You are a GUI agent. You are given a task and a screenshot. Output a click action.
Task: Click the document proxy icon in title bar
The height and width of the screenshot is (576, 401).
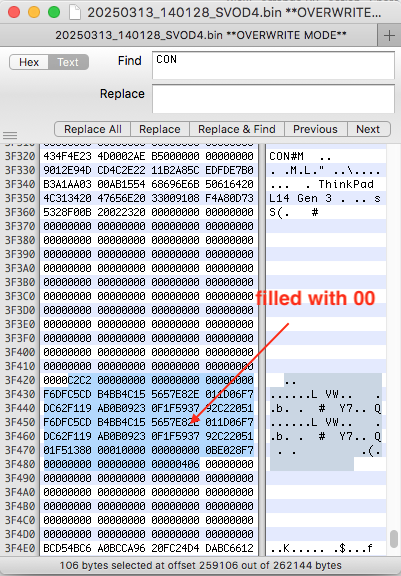75,12
